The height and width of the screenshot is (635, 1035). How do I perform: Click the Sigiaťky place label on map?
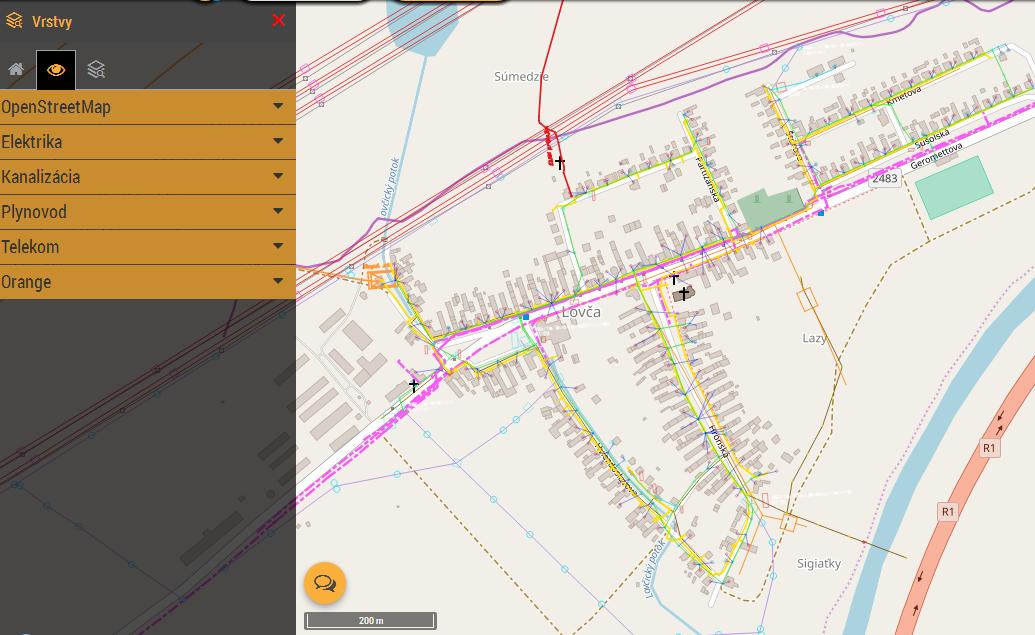[x=819, y=564]
